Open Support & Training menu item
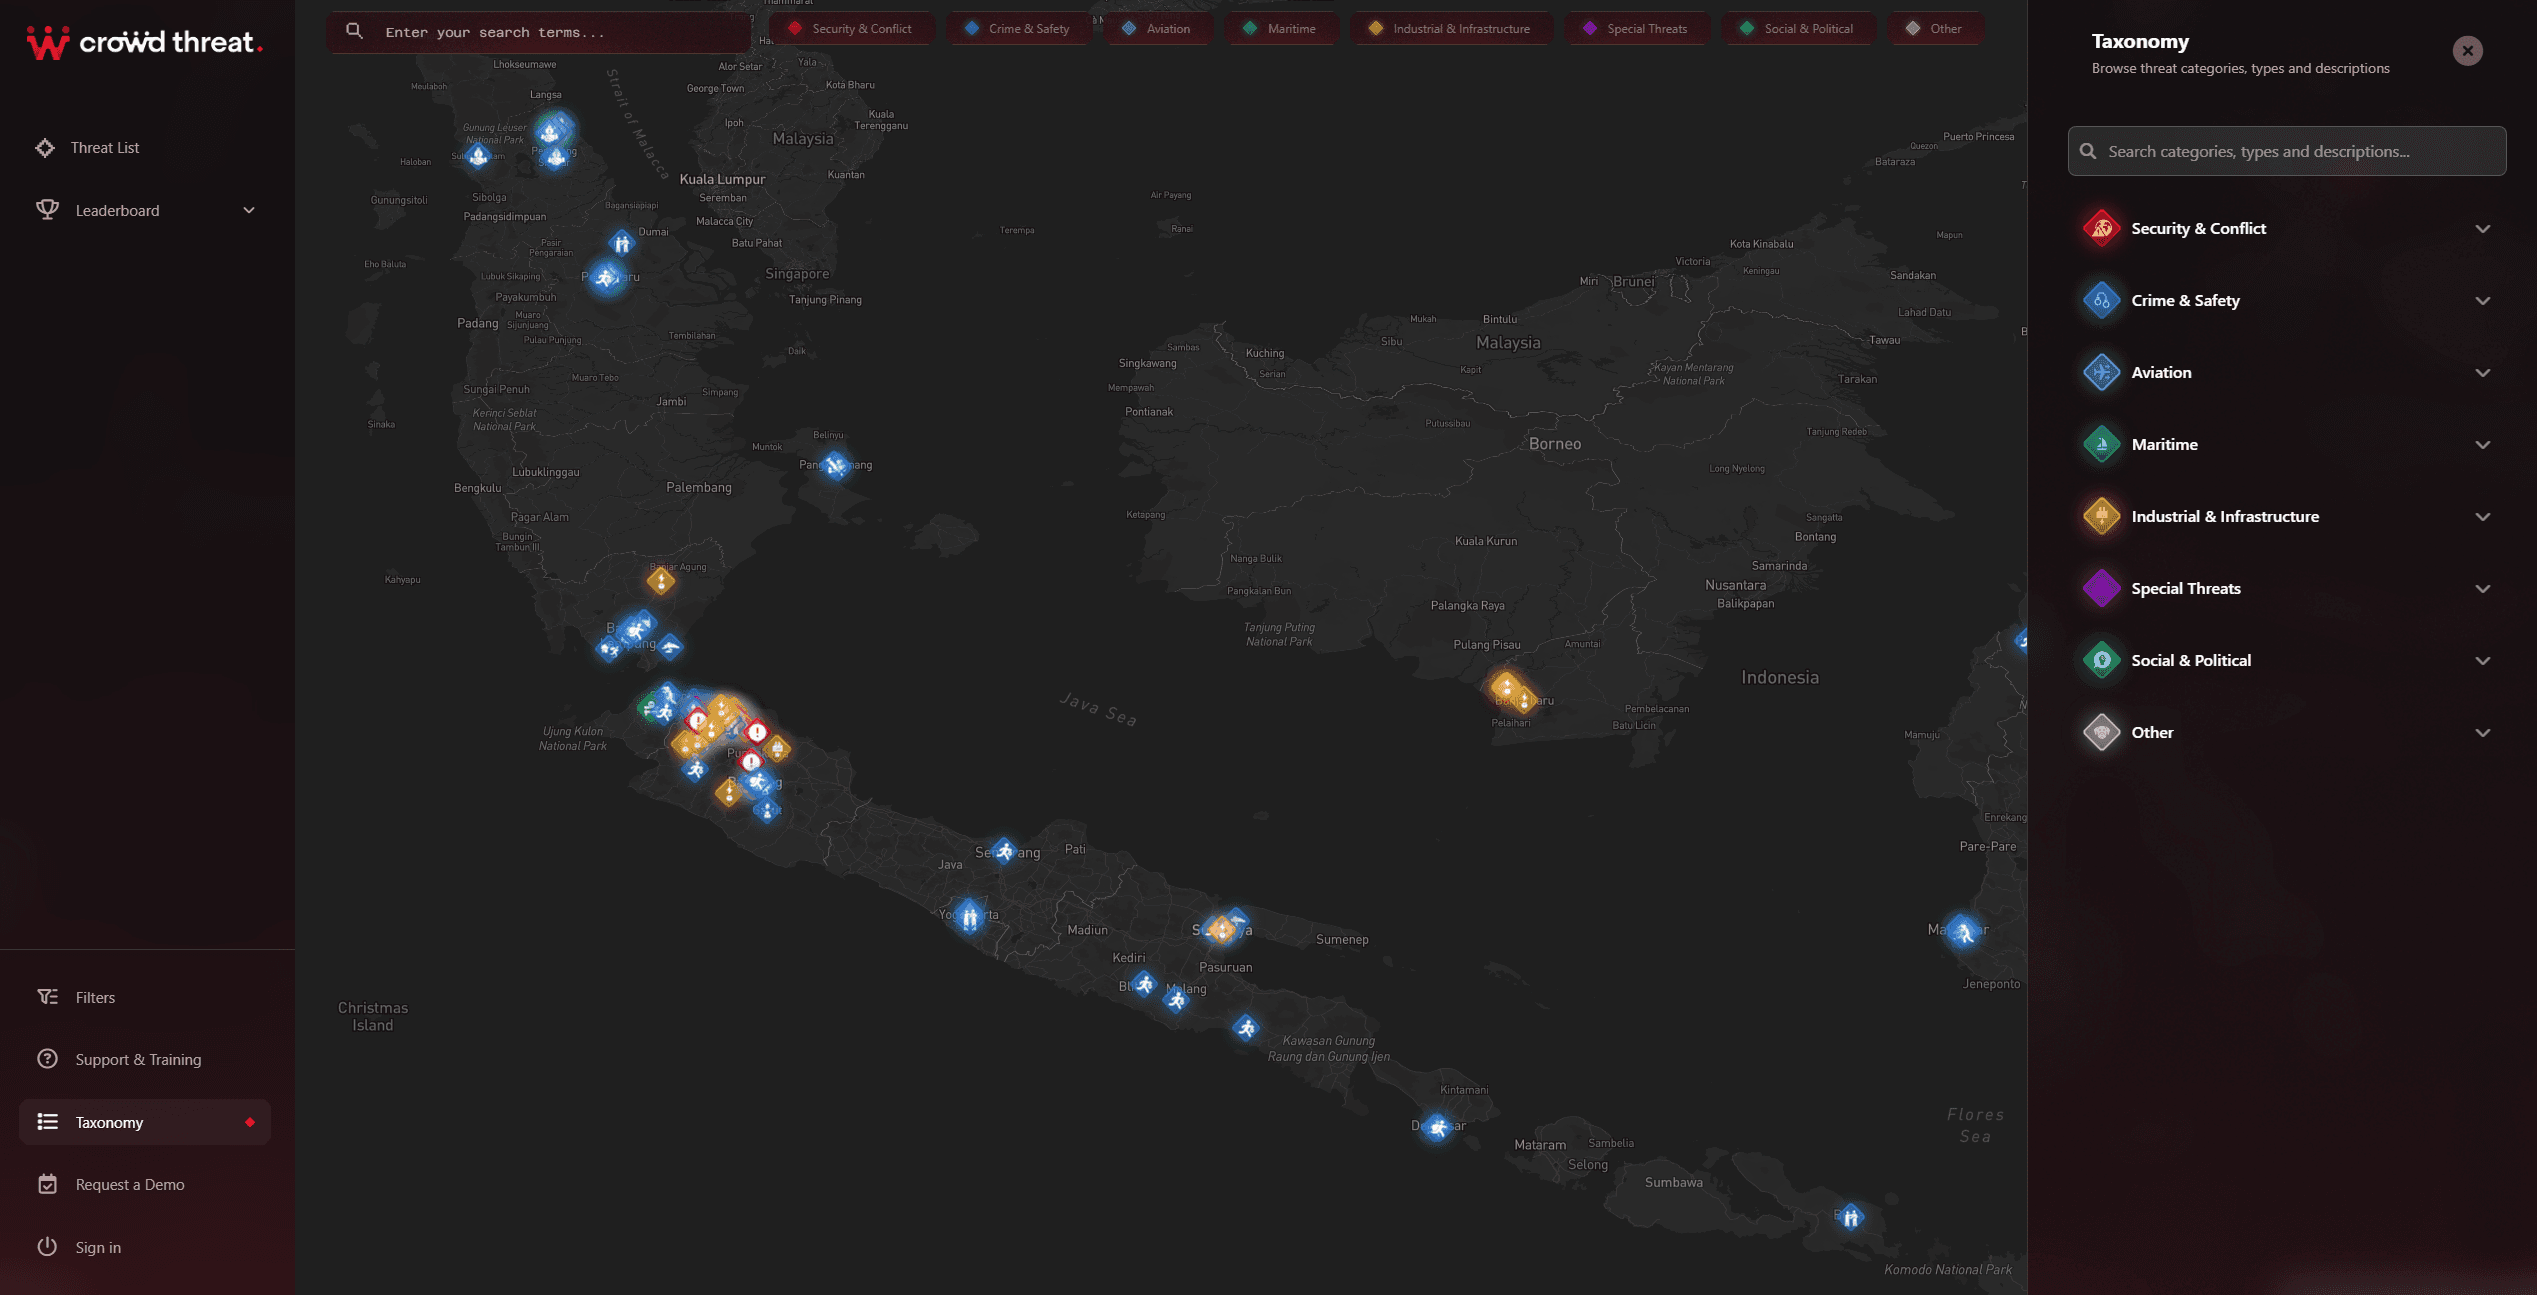 click(145, 1059)
